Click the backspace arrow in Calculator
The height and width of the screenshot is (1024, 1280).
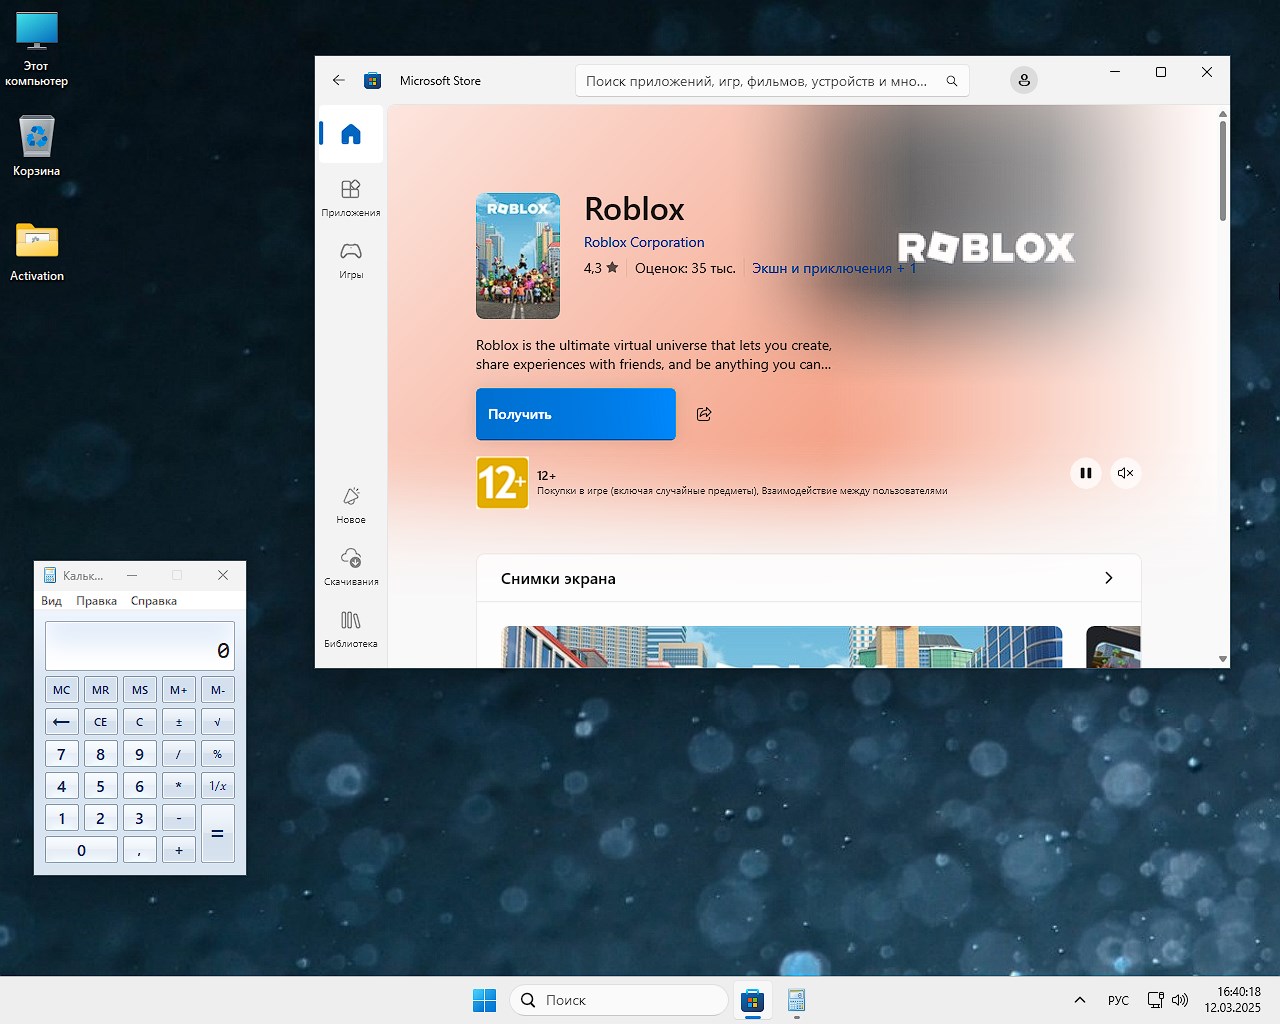point(62,722)
